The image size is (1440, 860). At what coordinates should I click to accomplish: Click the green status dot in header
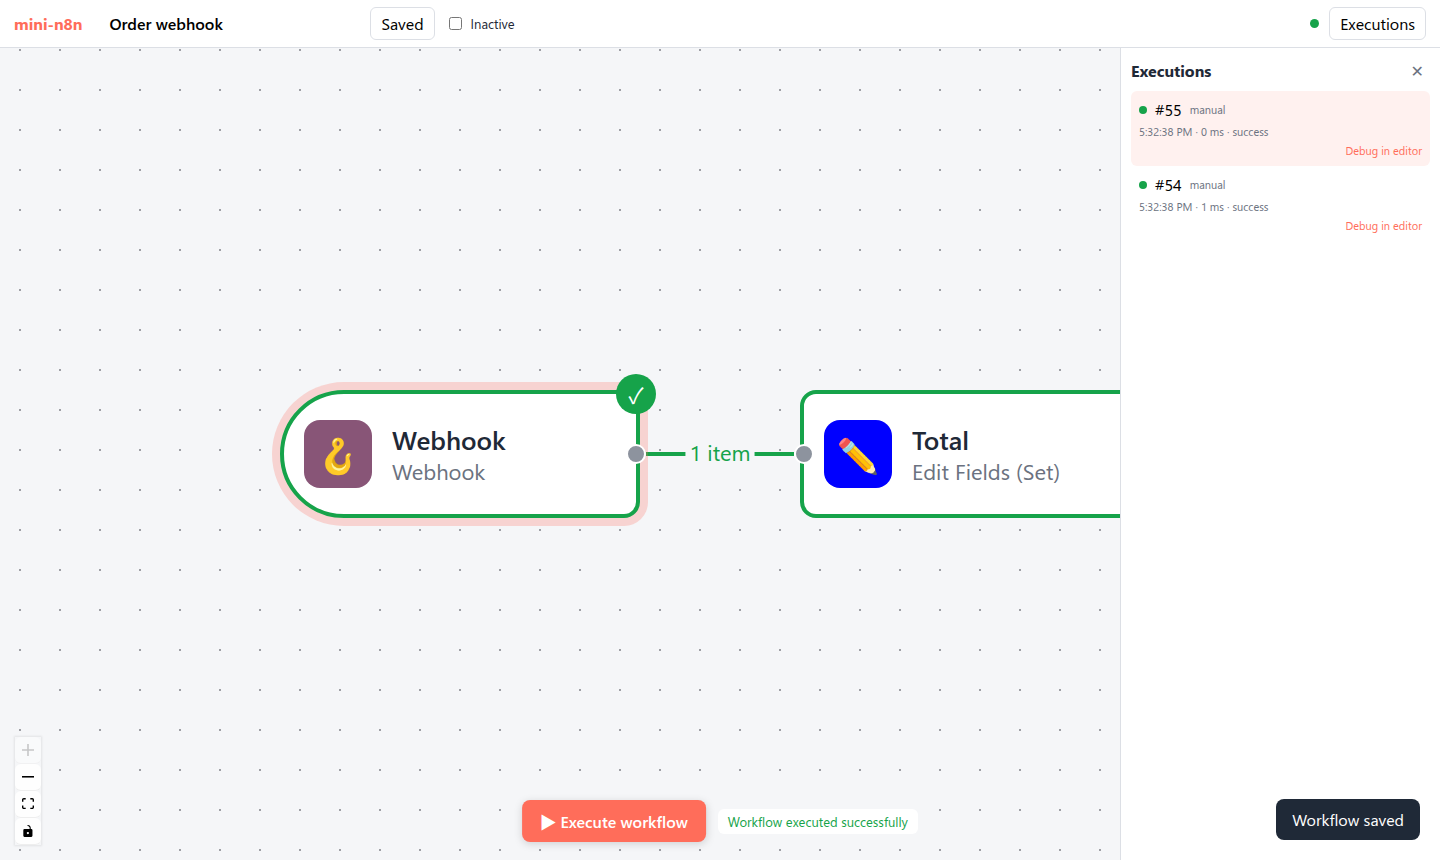[1314, 24]
